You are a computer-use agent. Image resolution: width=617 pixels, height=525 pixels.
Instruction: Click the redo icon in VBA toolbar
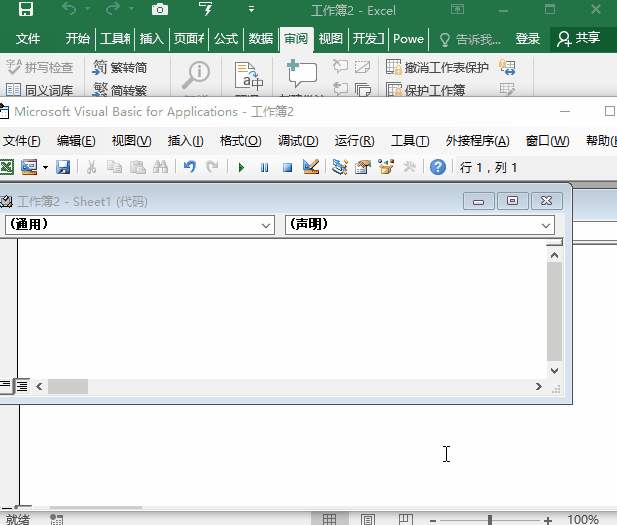(212, 167)
